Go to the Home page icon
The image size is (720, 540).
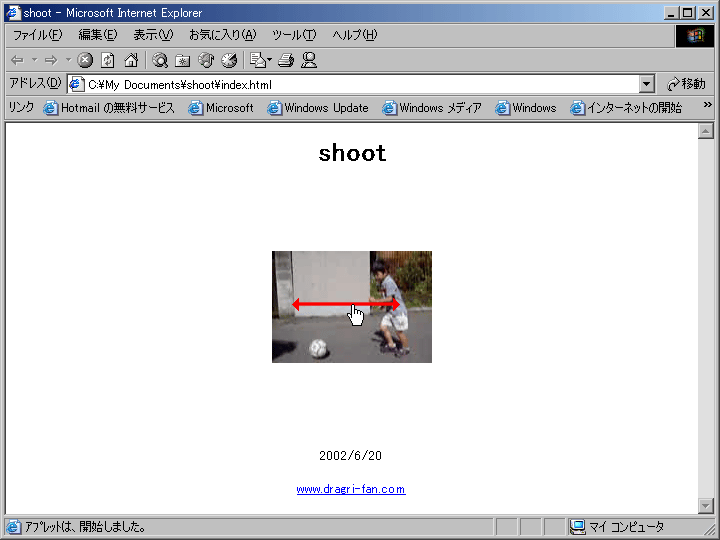point(131,60)
